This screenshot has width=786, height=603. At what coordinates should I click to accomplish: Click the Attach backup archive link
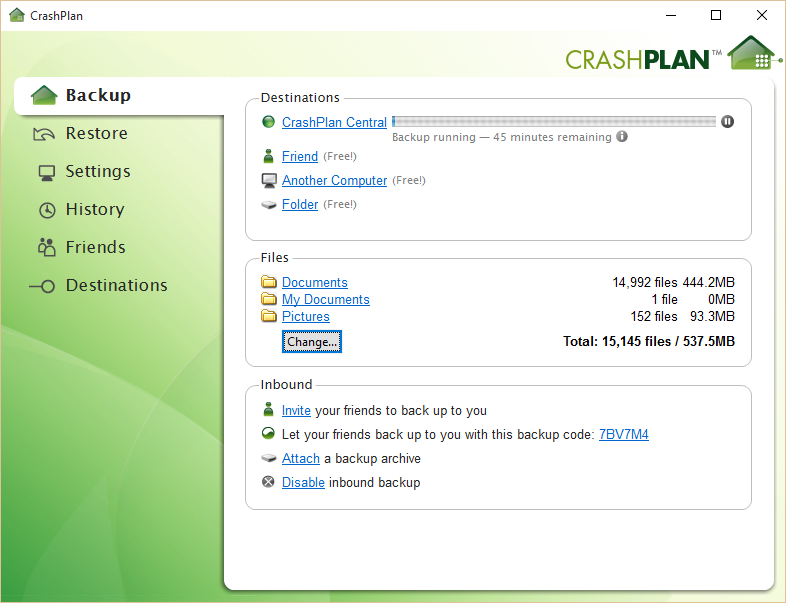[x=301, y=459]
